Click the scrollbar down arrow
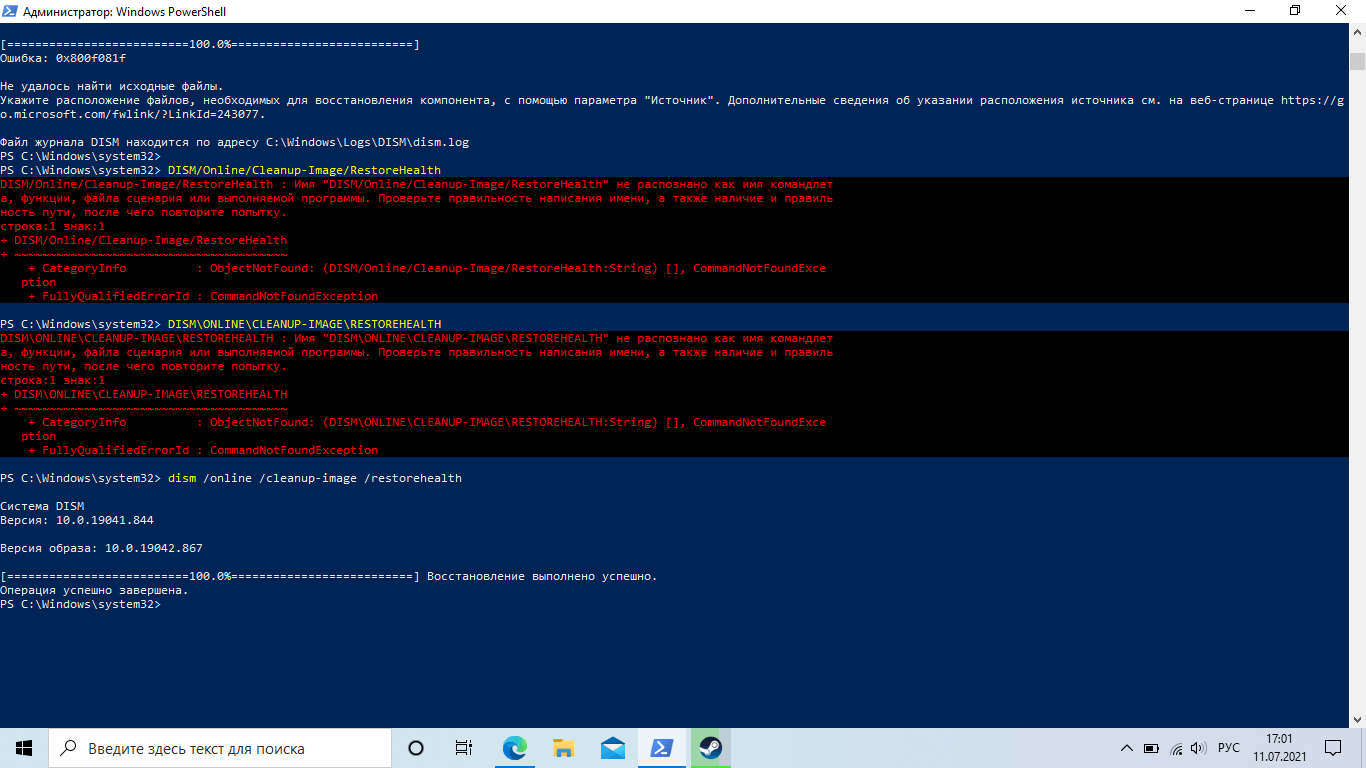Image resolution: width=1366 pixels, height=768 pixels. coord(1357,718)
